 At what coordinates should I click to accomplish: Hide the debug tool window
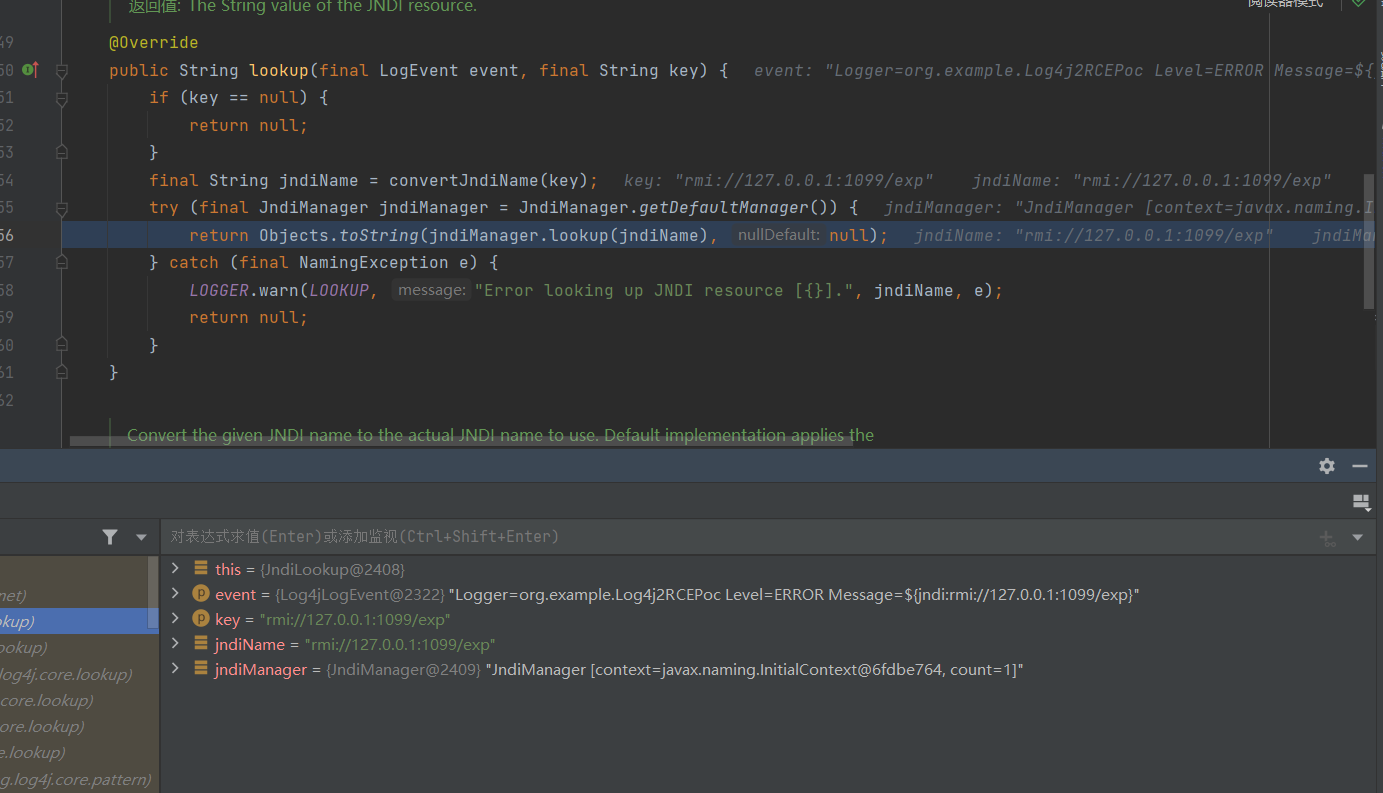point(1359,466)
